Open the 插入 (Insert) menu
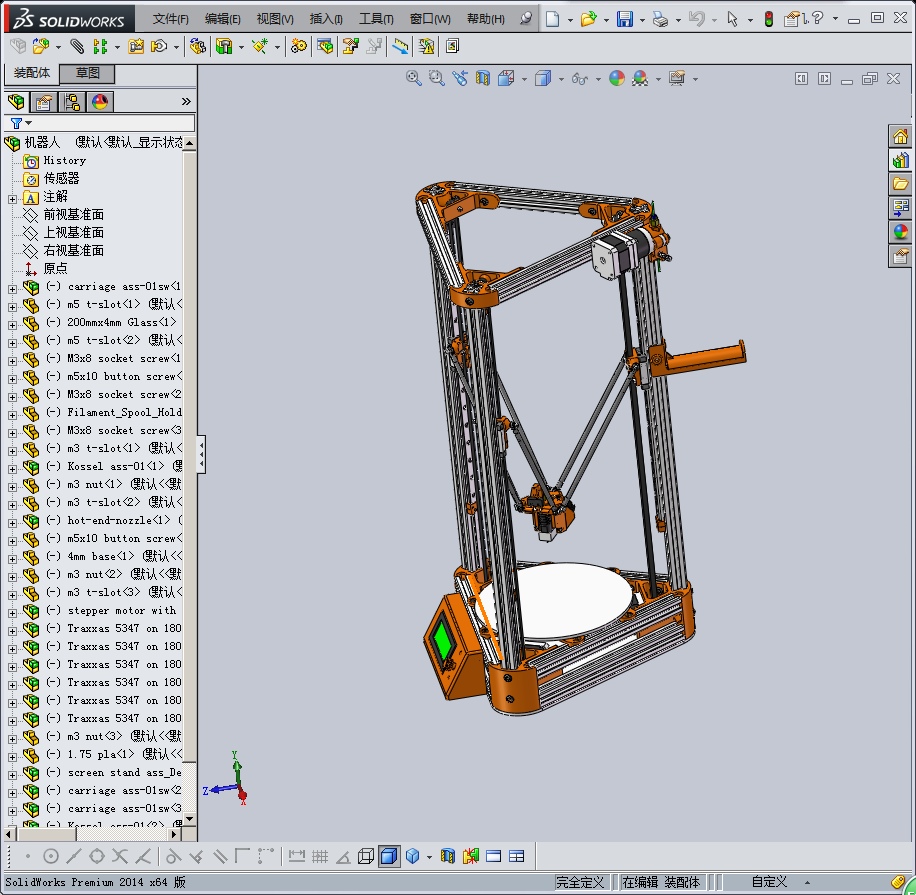Screen dimensions: 916x895 pyautogui.click(x=326, y=19)
